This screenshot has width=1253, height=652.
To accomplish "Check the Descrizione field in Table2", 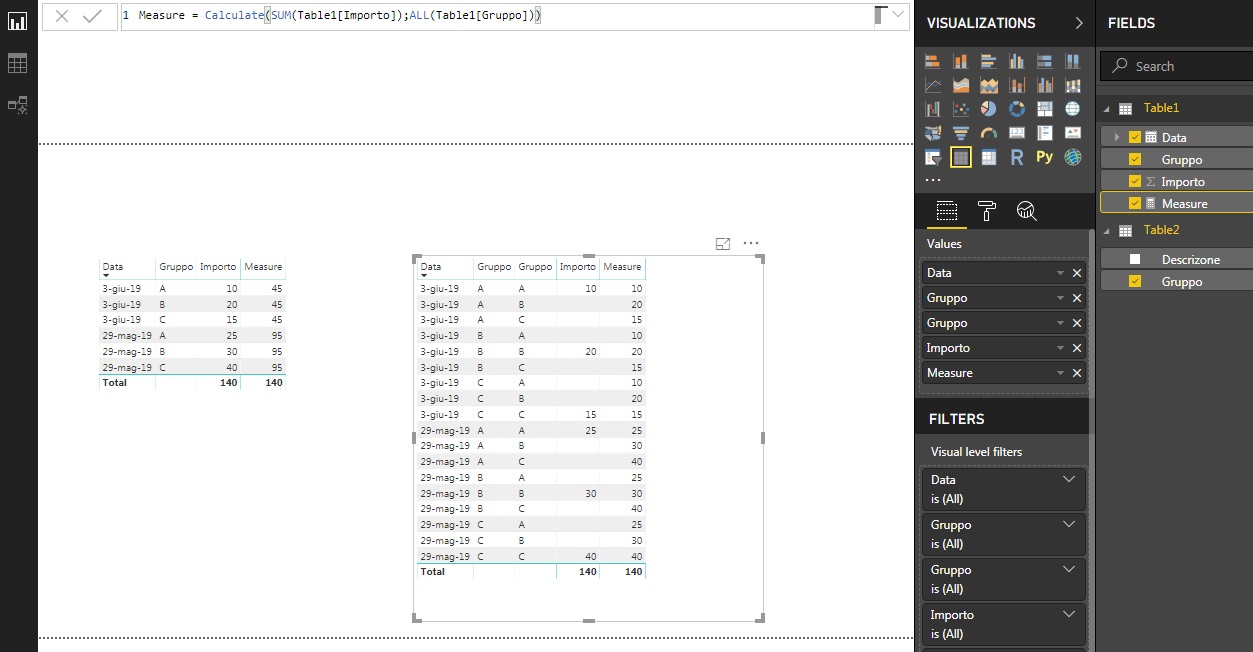I will 1135,259.
